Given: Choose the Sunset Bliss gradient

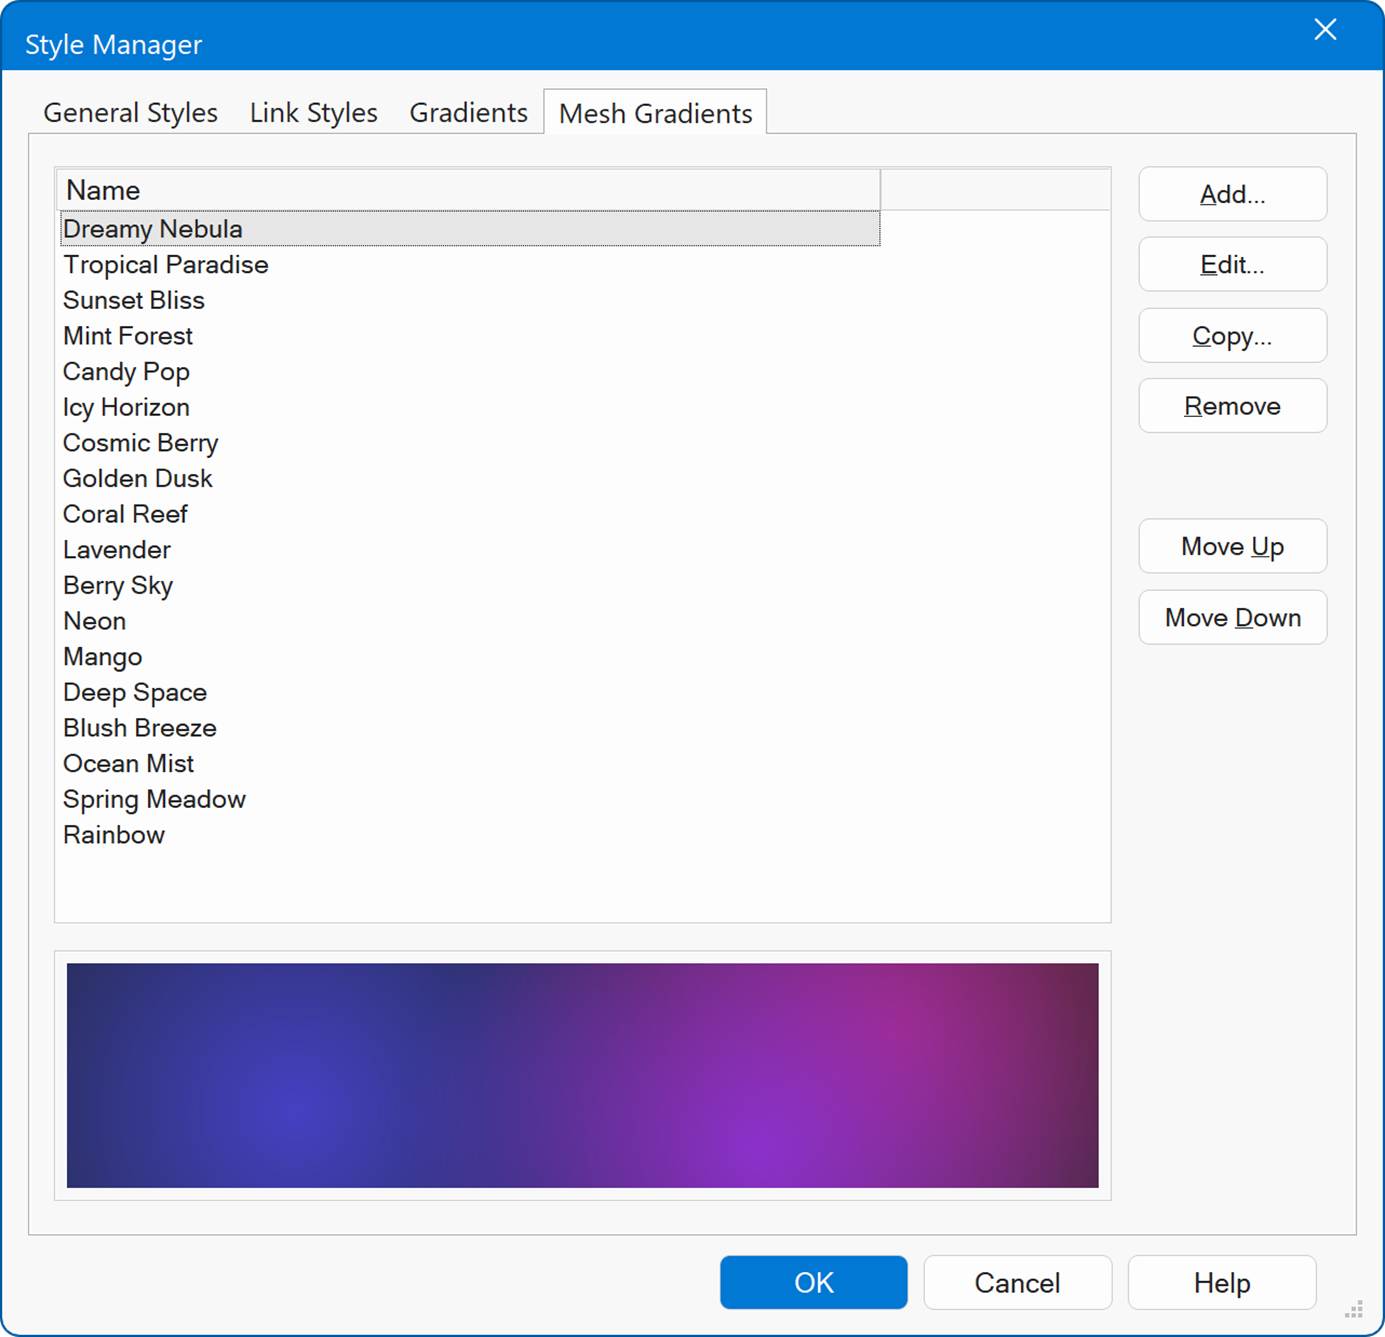Looking at the screenshot, I should [x=134, y=300].
